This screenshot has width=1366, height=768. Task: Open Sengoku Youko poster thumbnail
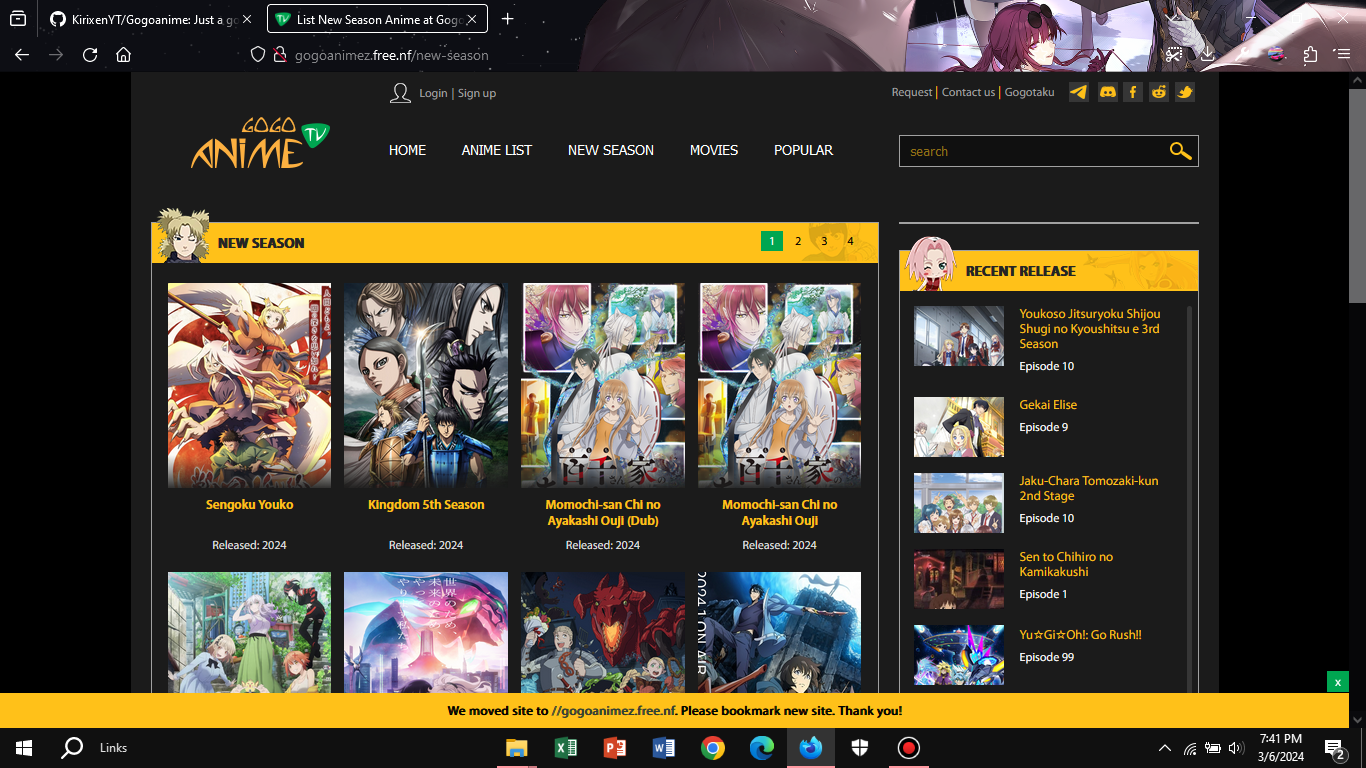[x=249, y=385]
